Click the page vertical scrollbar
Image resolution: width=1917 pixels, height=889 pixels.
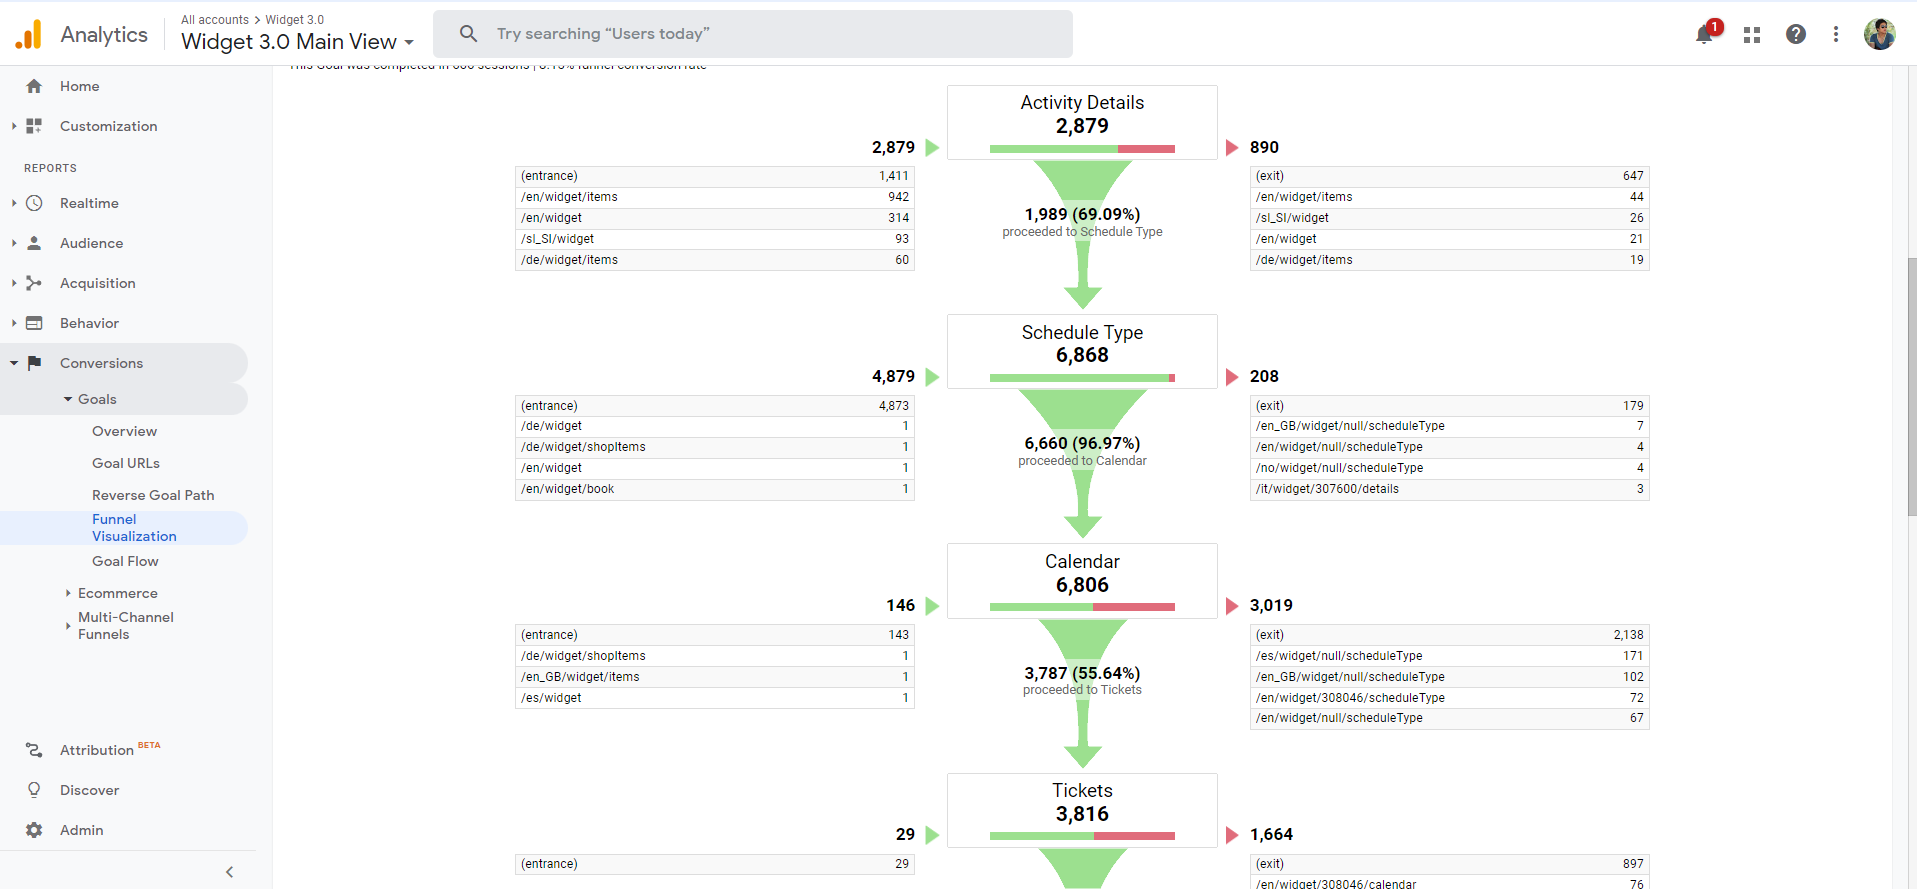[x=1912, y=385]
